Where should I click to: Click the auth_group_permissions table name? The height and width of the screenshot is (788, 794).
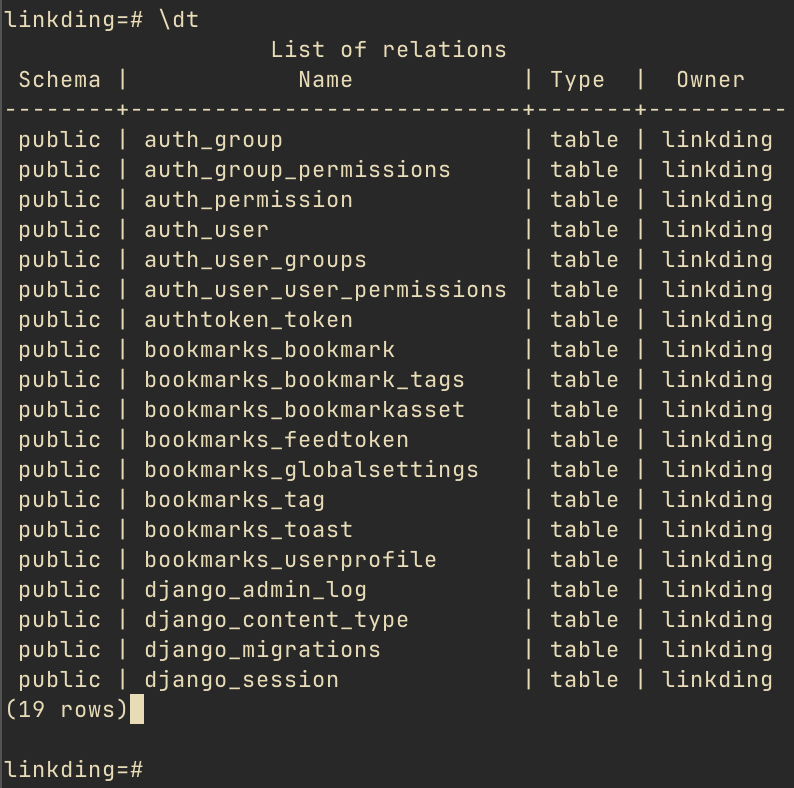tap(297, 170)
